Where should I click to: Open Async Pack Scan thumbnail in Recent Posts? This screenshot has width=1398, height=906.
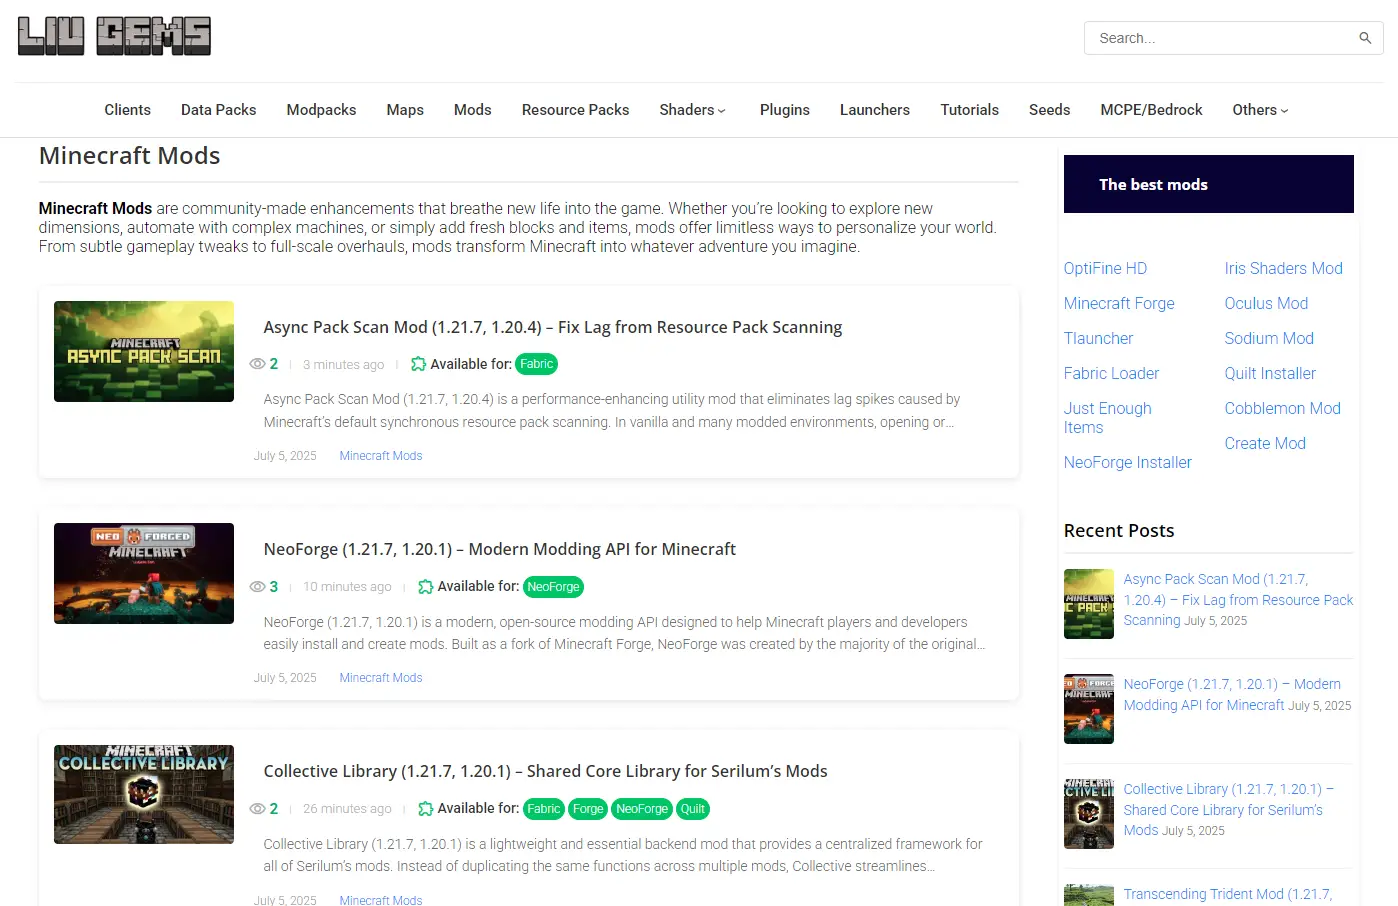1089,604
